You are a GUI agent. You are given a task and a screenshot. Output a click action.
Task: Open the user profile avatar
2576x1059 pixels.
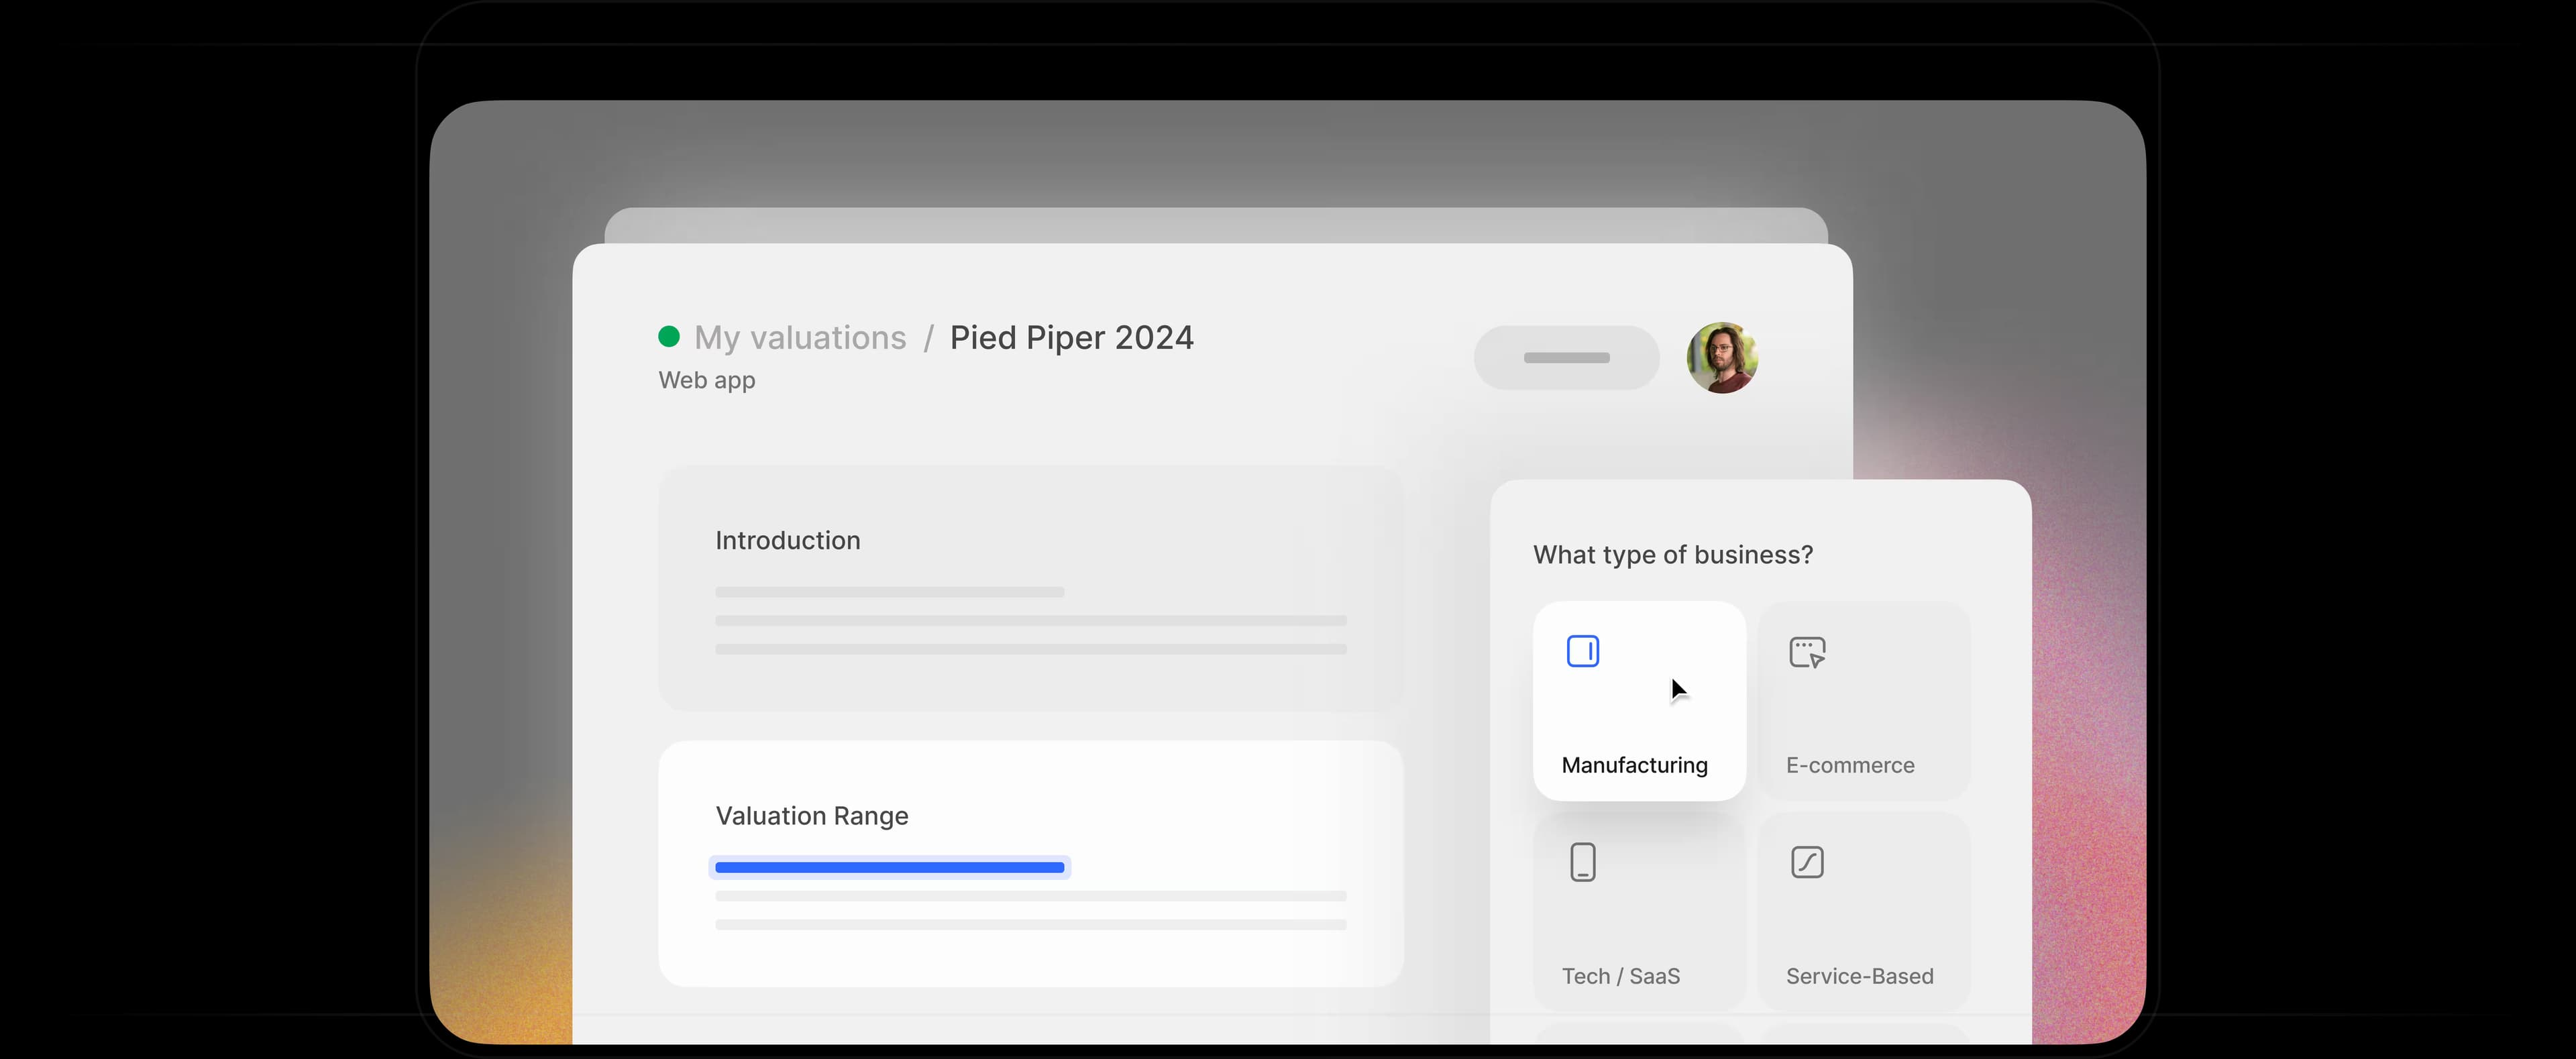(x=1722, y=358)
